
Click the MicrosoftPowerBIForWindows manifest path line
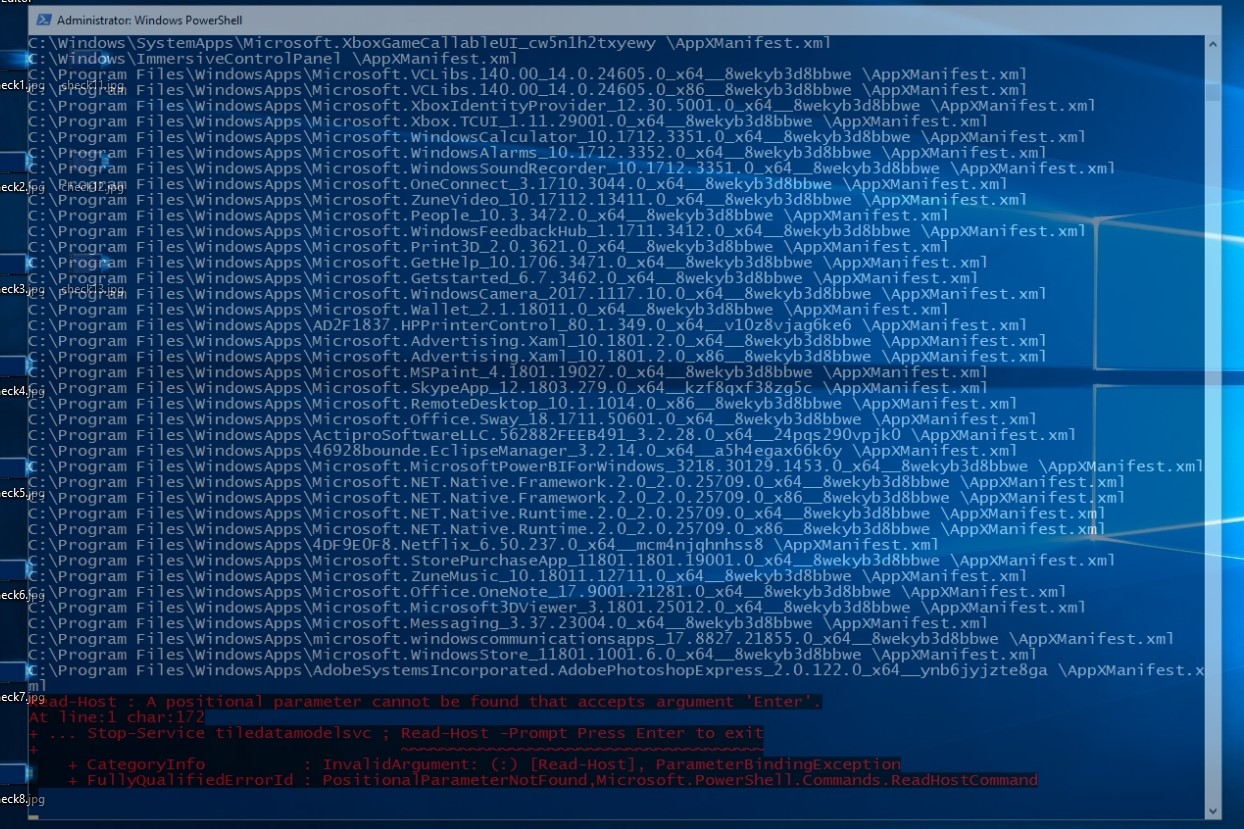[615, 466]
